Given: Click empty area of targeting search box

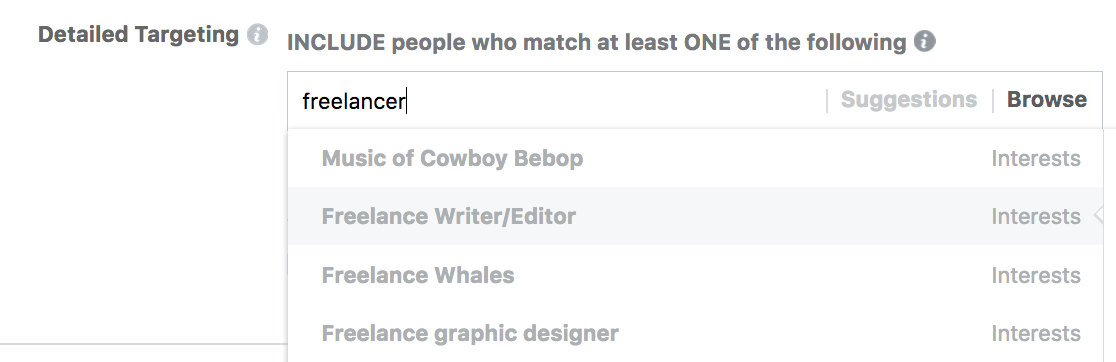Looking at the screenshot, I should (612, 100).
